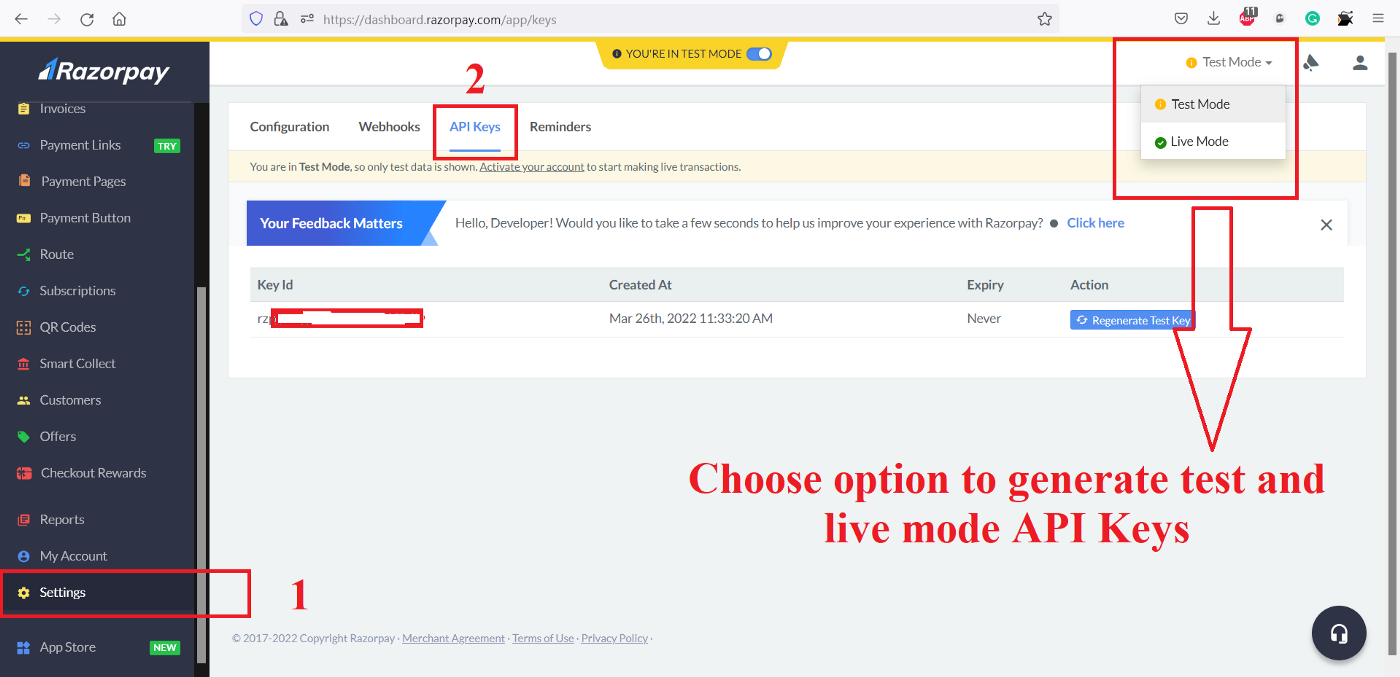Click the headphones support chat icon
The width and height of the screenshot is (1400, 677).
pyautogui.click(x=1338, y=633)
